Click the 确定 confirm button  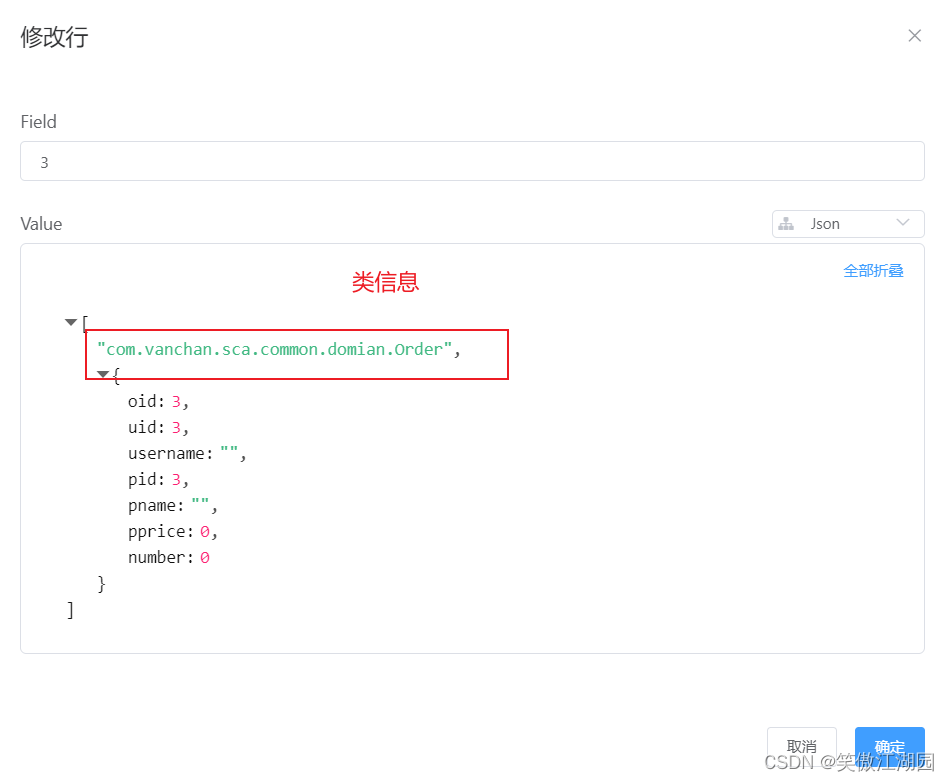(889, 746)
